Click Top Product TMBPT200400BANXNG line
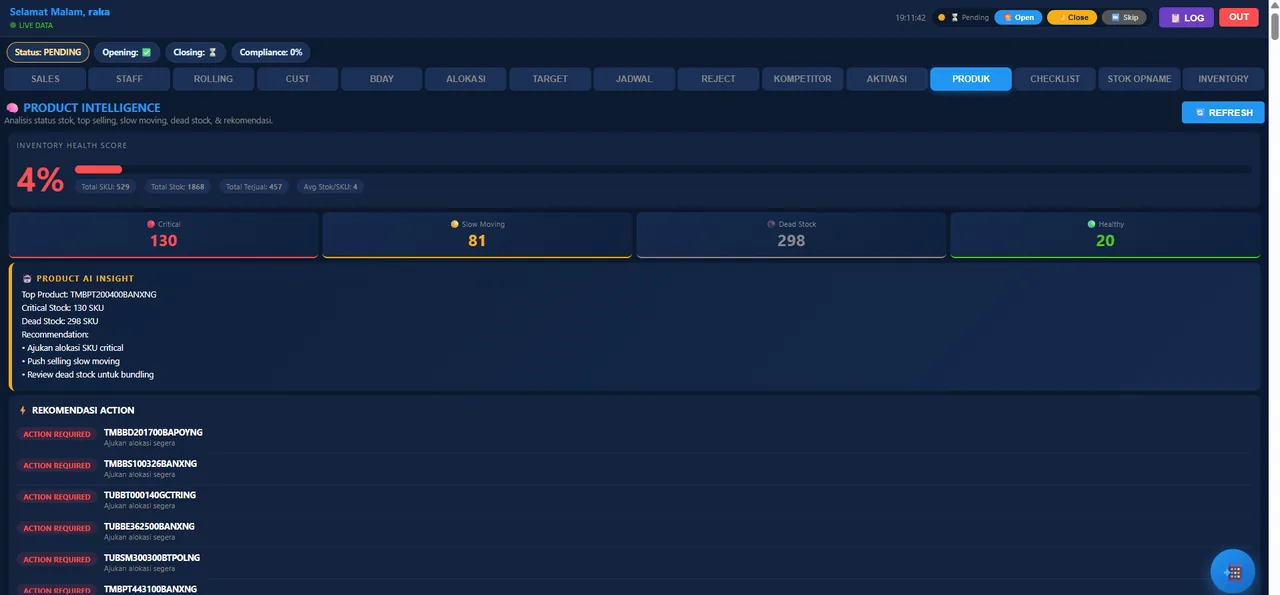The image size is (1280, 595). click(89, 295)
